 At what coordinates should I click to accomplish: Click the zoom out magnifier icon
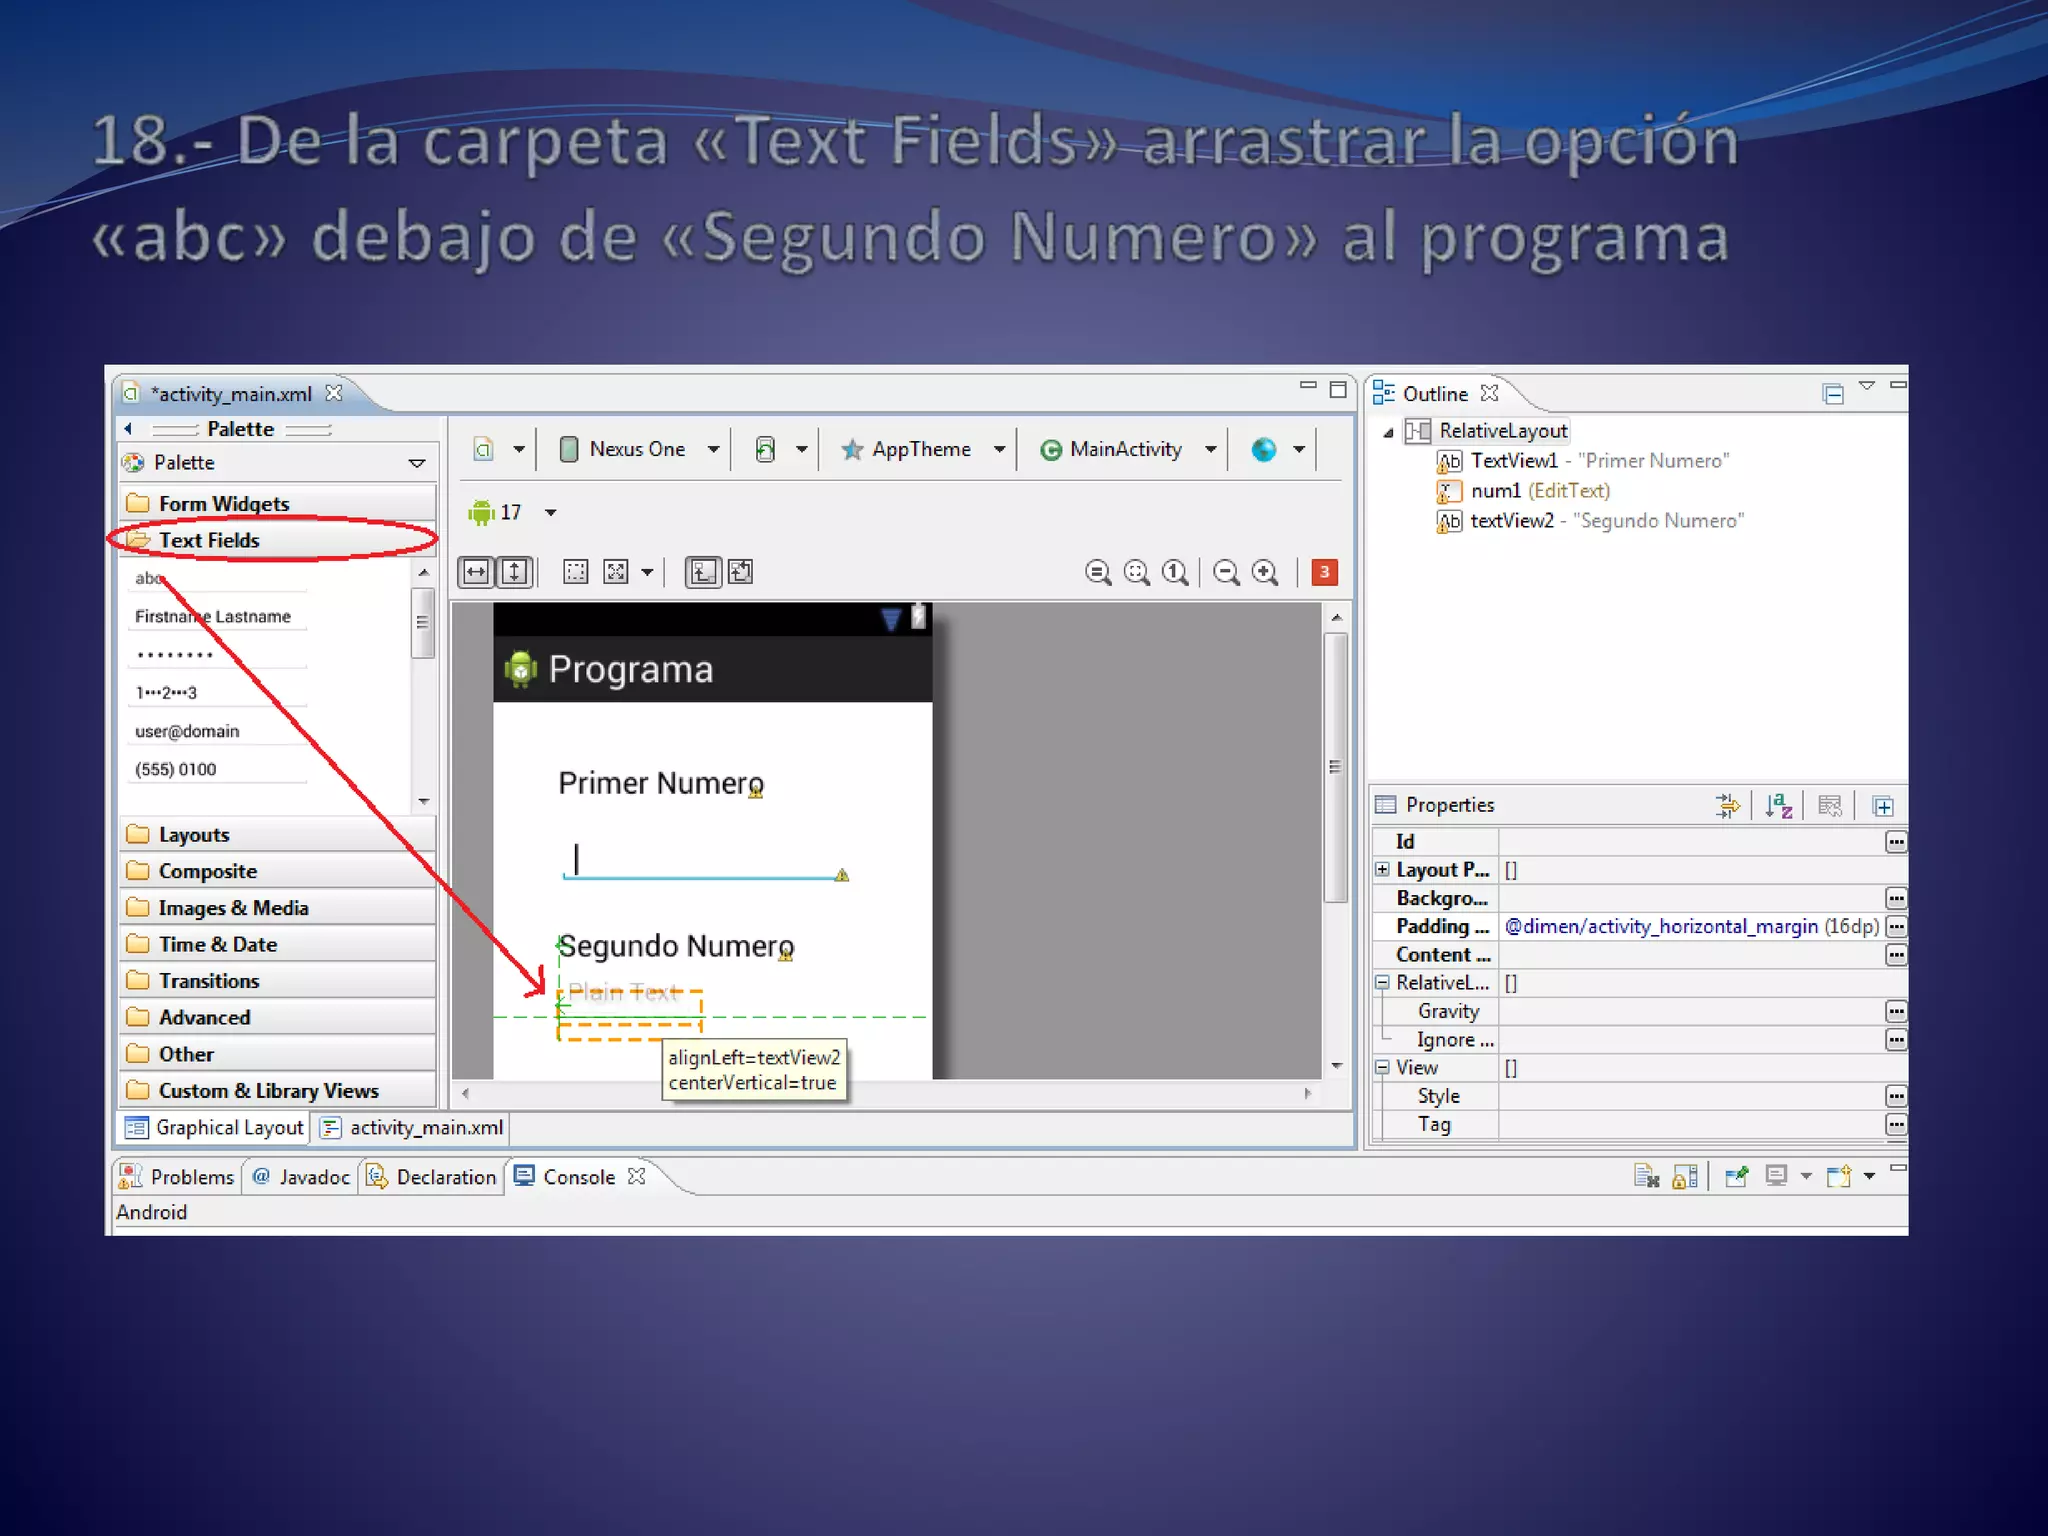pyautogui.click(x=1226, y=572)
